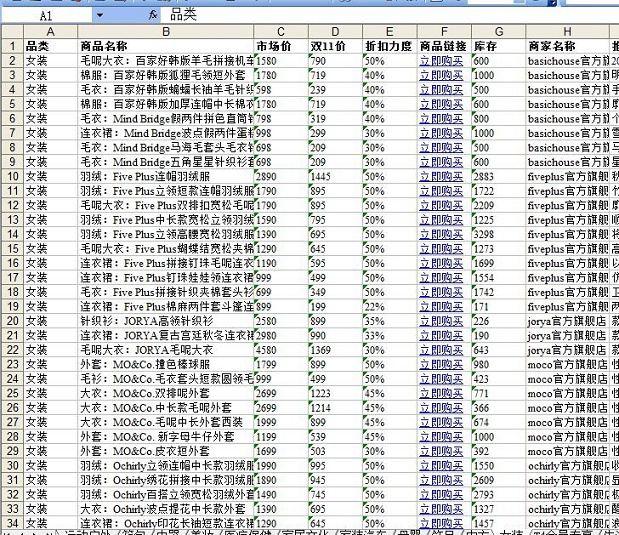Viewport: 619px width, 535px height.
Task: Select row 10 header
Action: click(12, 176)
